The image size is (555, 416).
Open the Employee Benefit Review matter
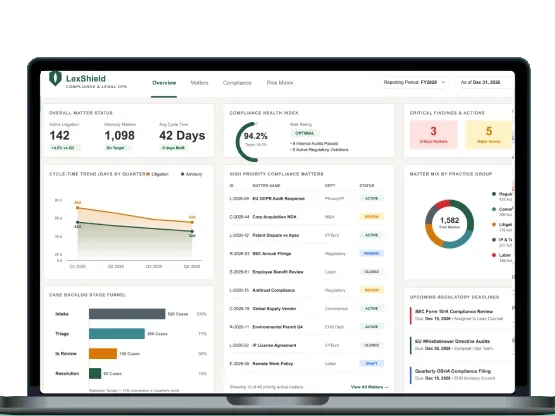278,272
